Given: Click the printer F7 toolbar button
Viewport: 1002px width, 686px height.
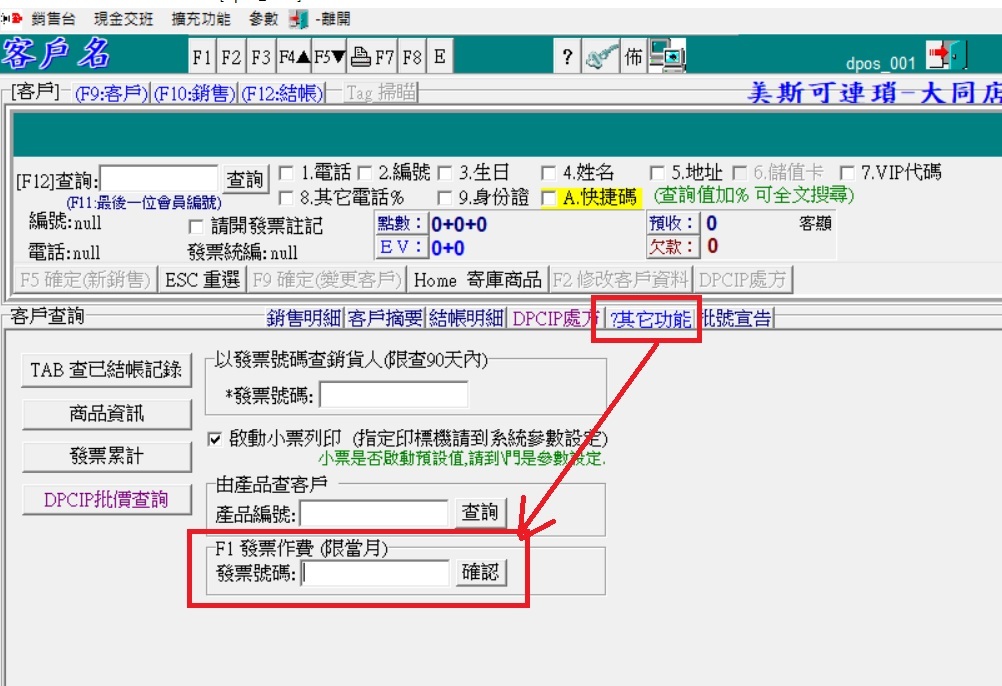Looking at the screenshot, I should pos(373,57).
